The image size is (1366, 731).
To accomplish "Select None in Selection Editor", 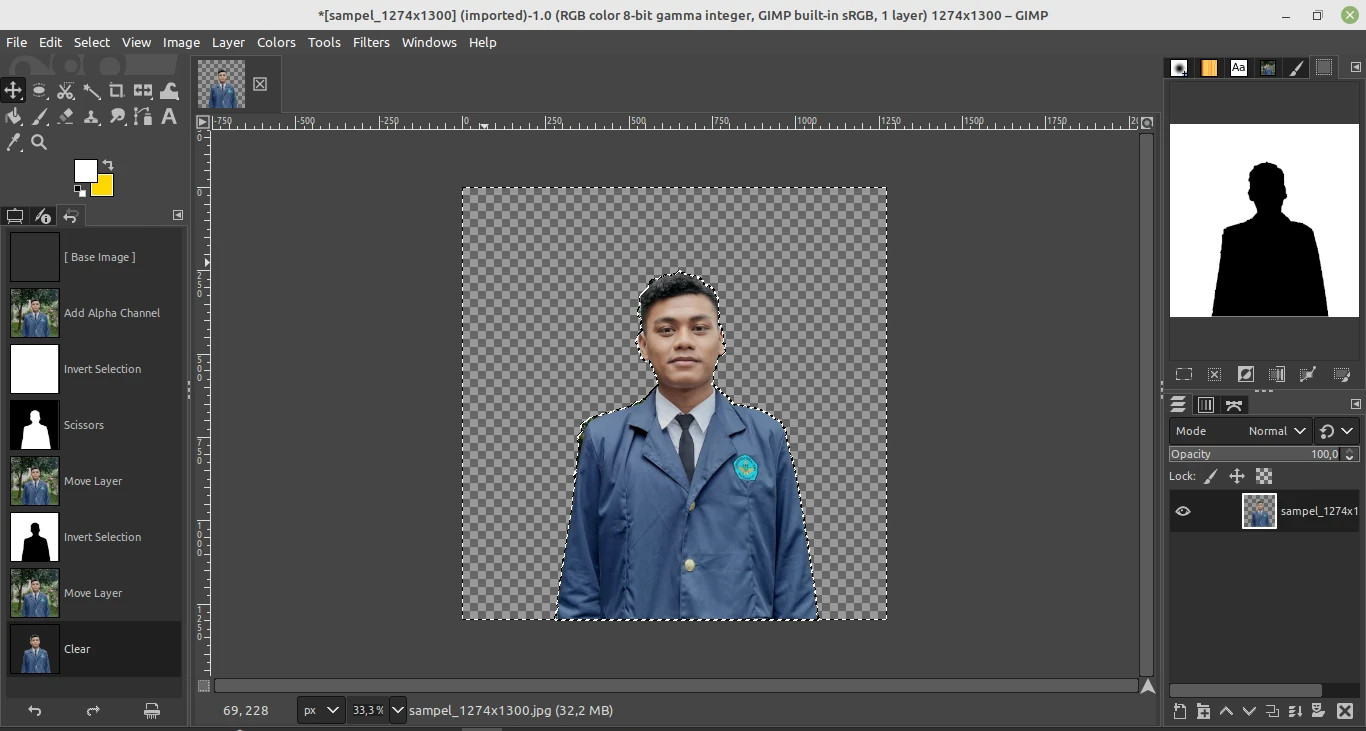I will 1214,374.
